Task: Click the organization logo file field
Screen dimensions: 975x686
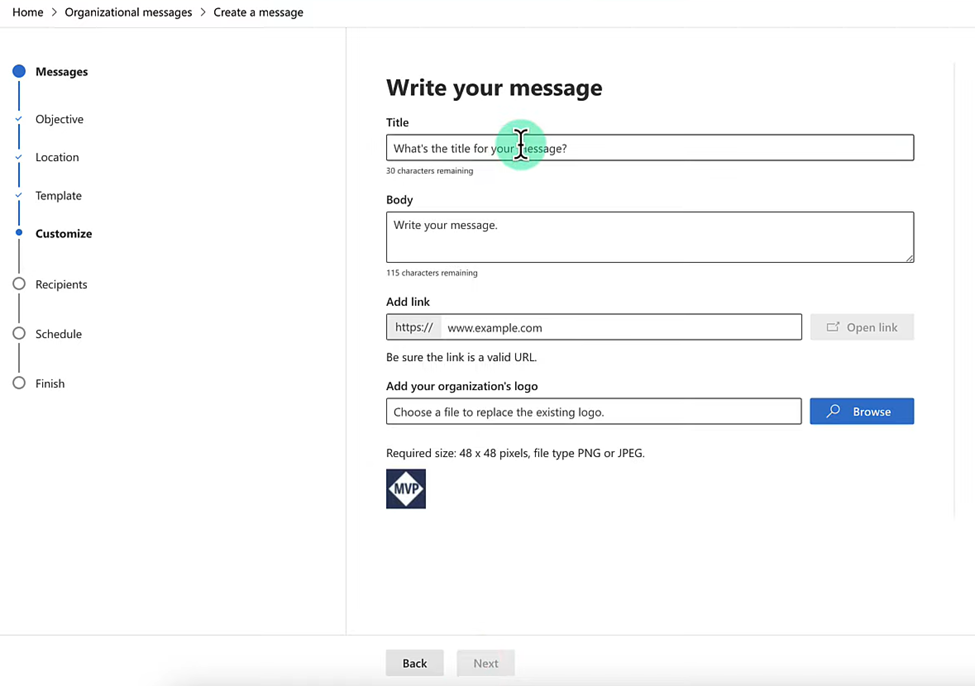Action: pyautogui.click(x=594, y=412)
